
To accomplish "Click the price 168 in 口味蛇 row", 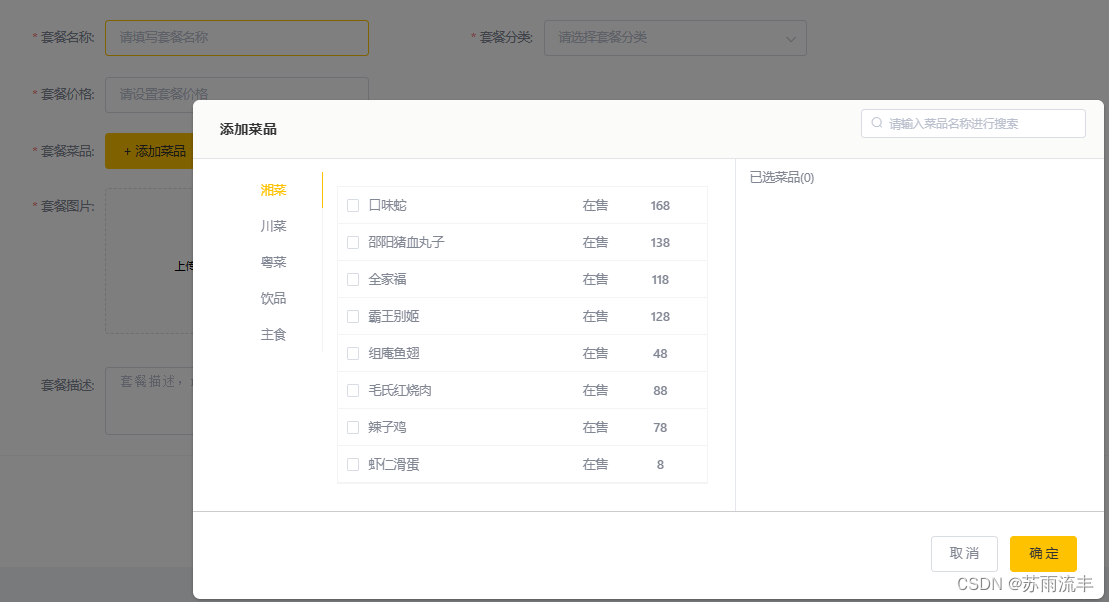I will 660,206.
